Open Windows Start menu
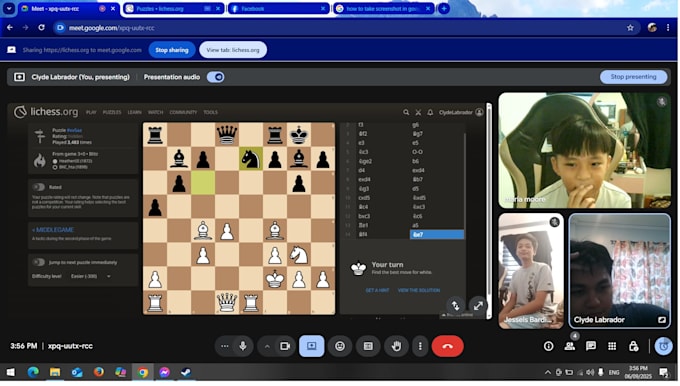This screenshot has height=386, width=680. 11,372
